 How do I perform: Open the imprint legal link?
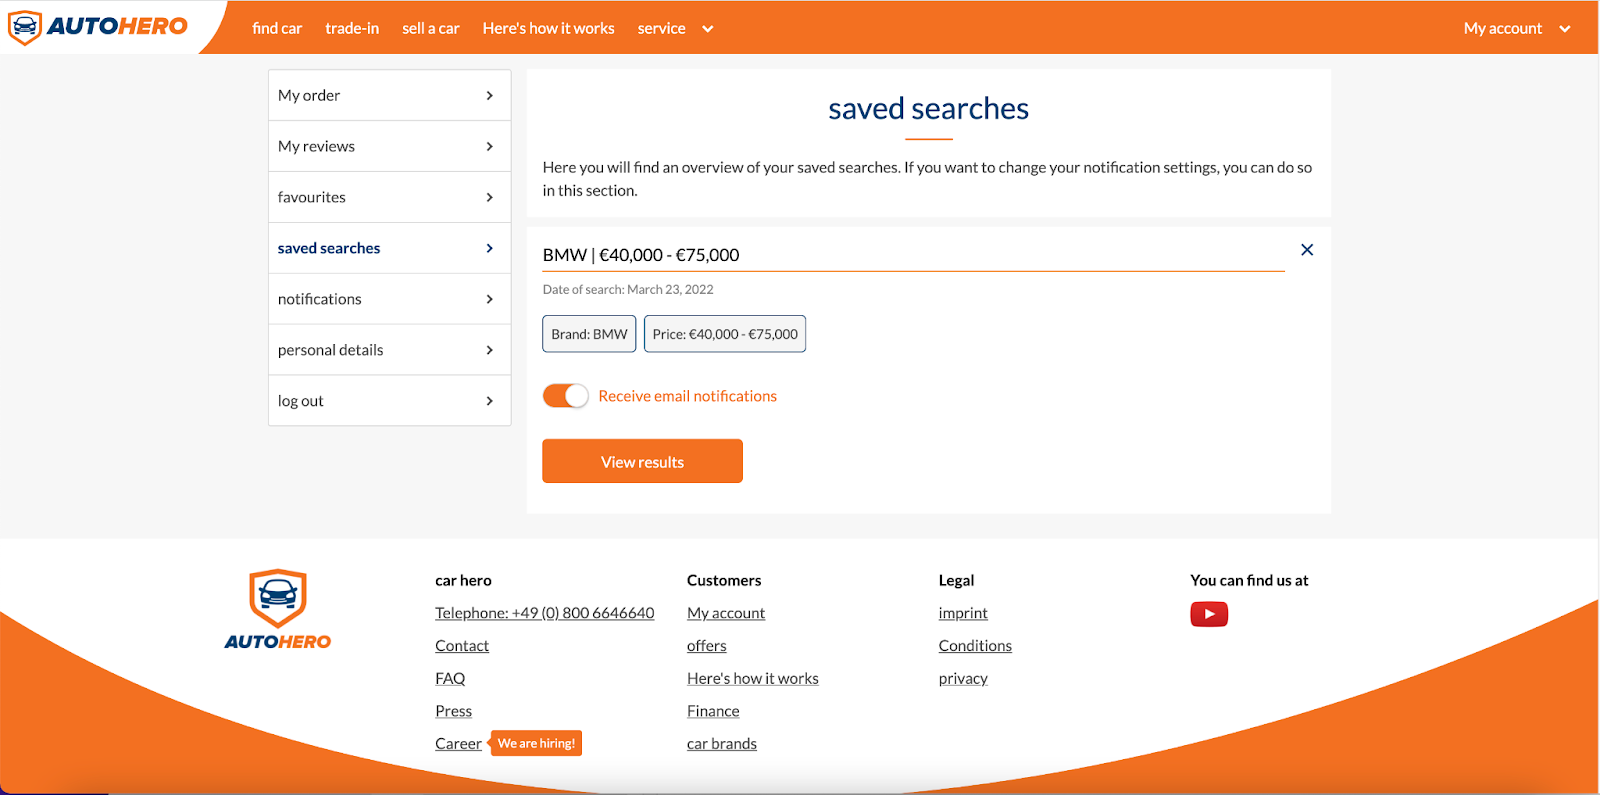click(963, 613)
